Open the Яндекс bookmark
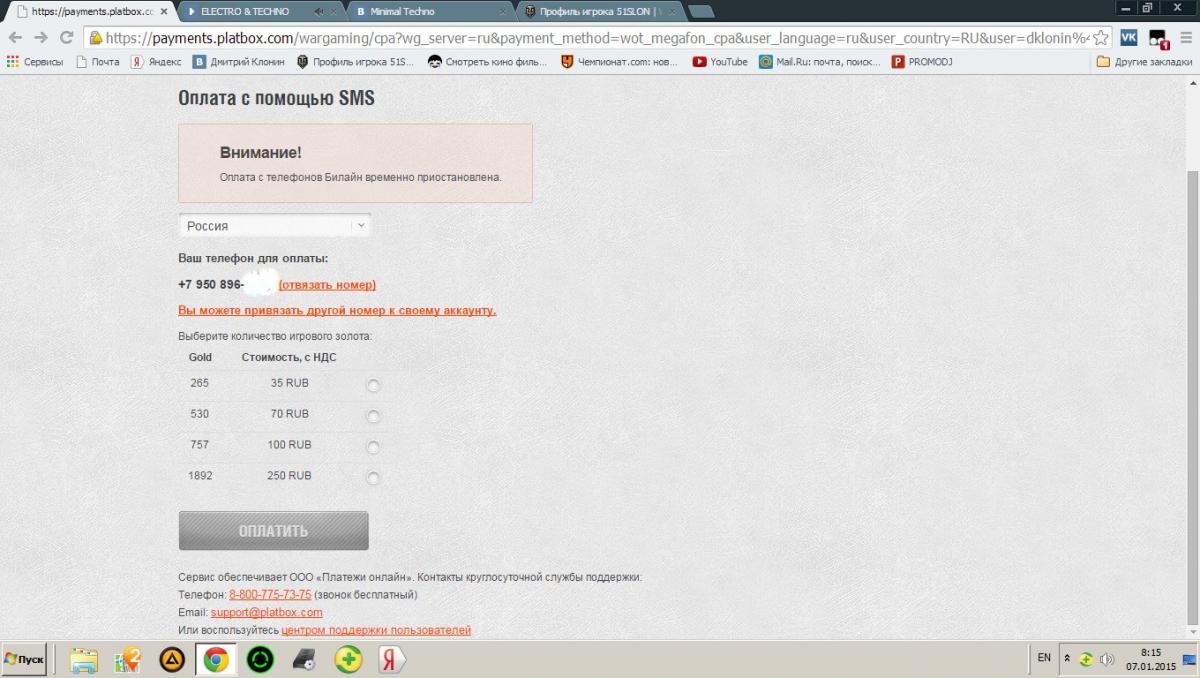The height and width of the screenshot is (678, 1200). coord(156,61)
